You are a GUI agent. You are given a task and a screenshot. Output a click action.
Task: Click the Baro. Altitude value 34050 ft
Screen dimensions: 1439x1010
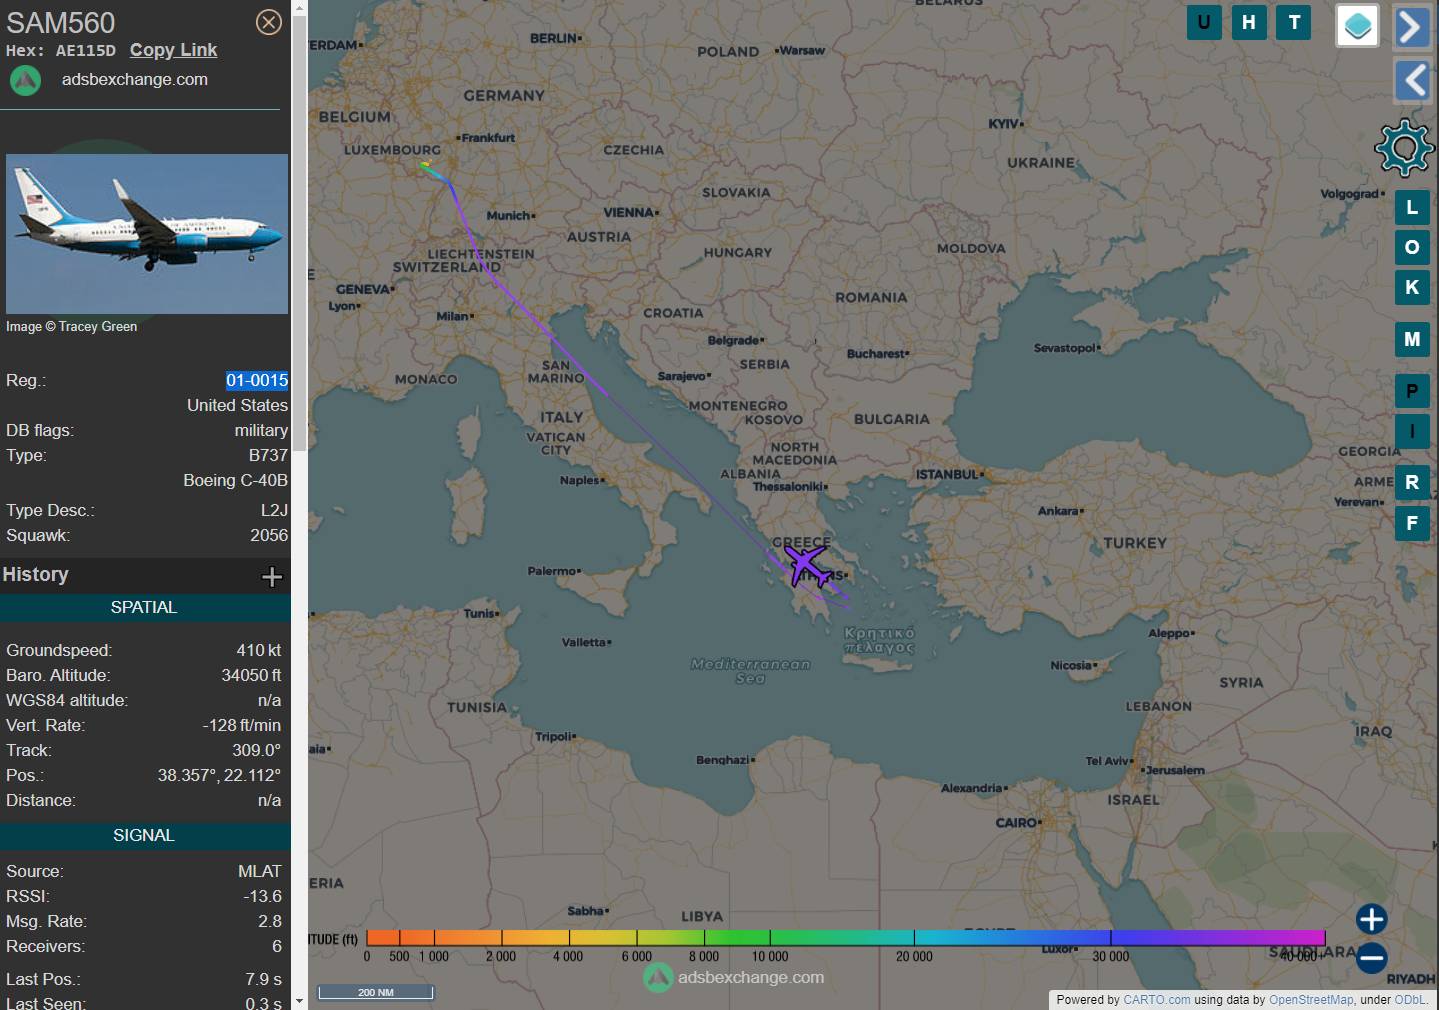pyautogui.click(x=251, y=675)
